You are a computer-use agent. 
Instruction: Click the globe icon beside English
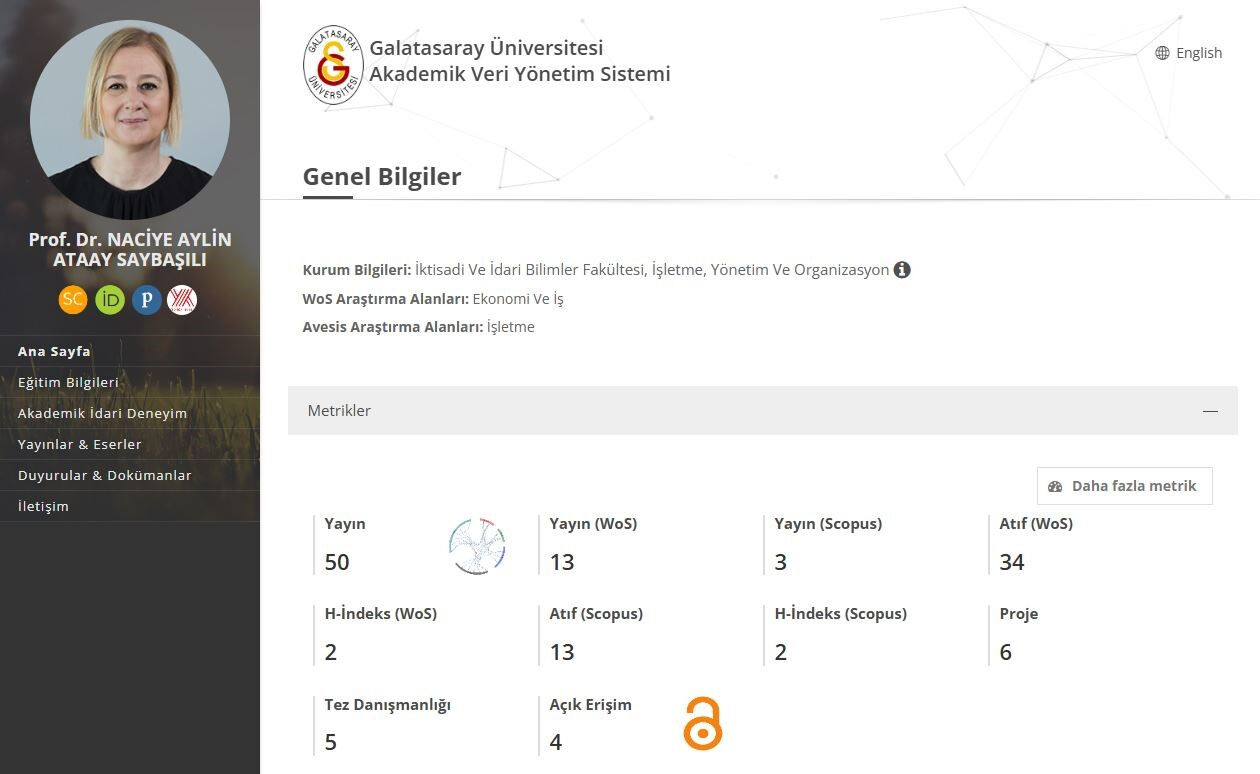click(1161, 53)
